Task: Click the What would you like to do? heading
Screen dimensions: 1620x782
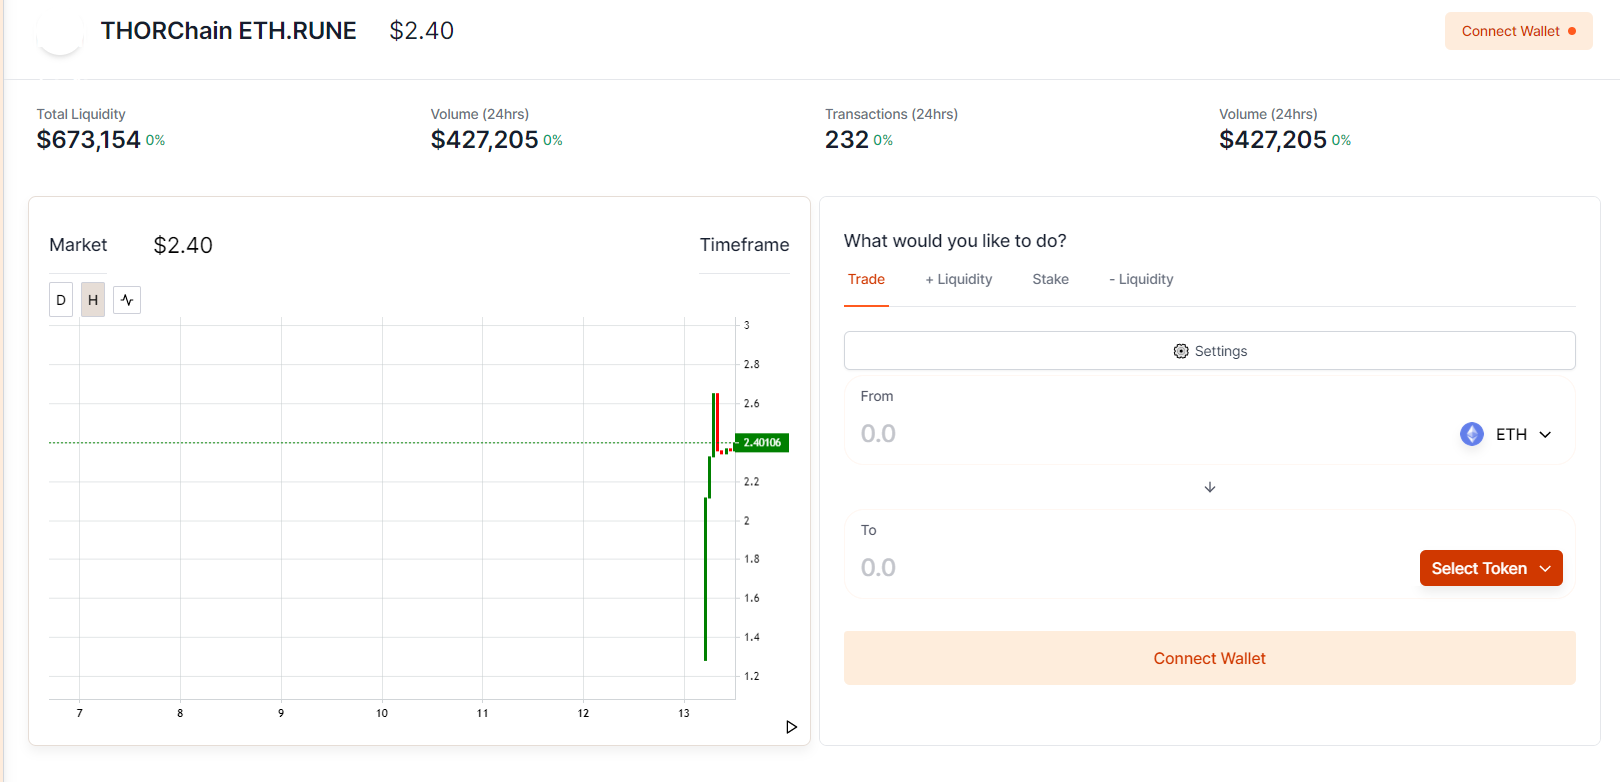Action: pos(955,241)
